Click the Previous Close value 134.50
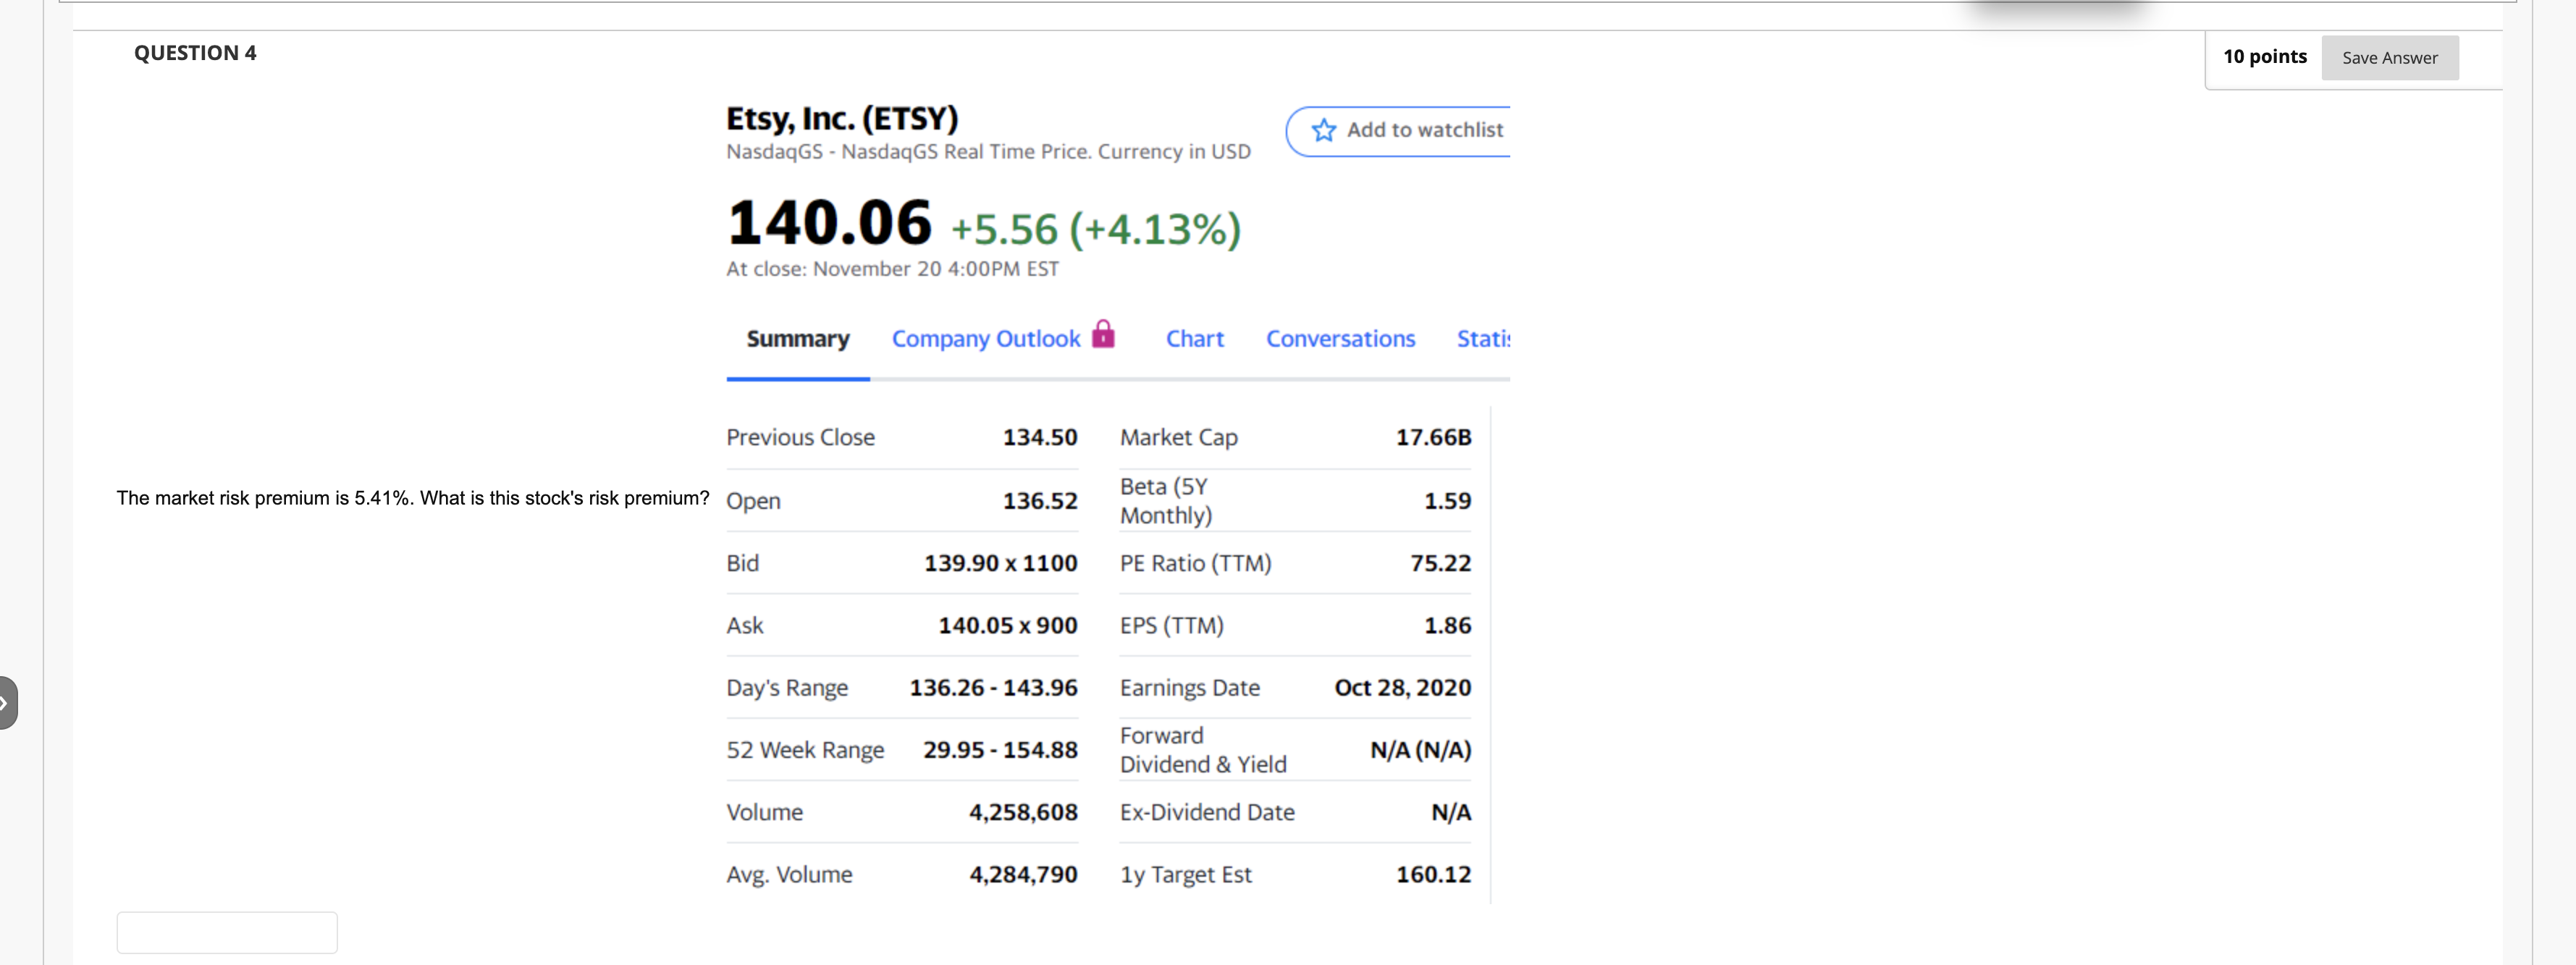The height and width of the screenshot is (965, 2576). point(1040,436)
